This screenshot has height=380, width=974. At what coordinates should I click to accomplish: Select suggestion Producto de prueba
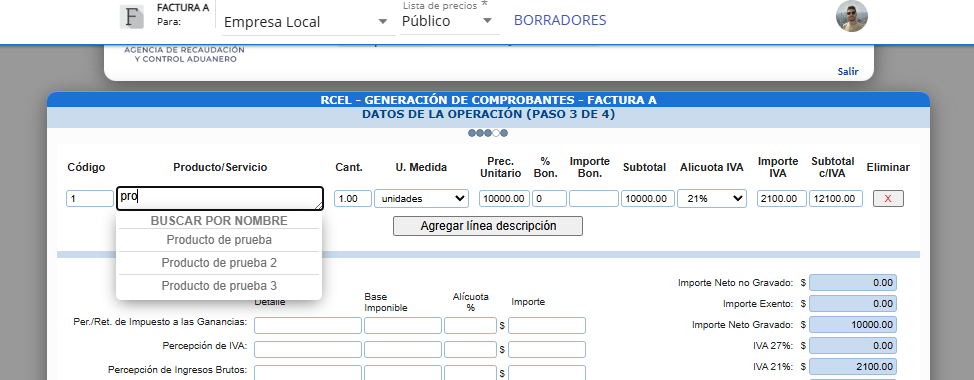[219, 240]
